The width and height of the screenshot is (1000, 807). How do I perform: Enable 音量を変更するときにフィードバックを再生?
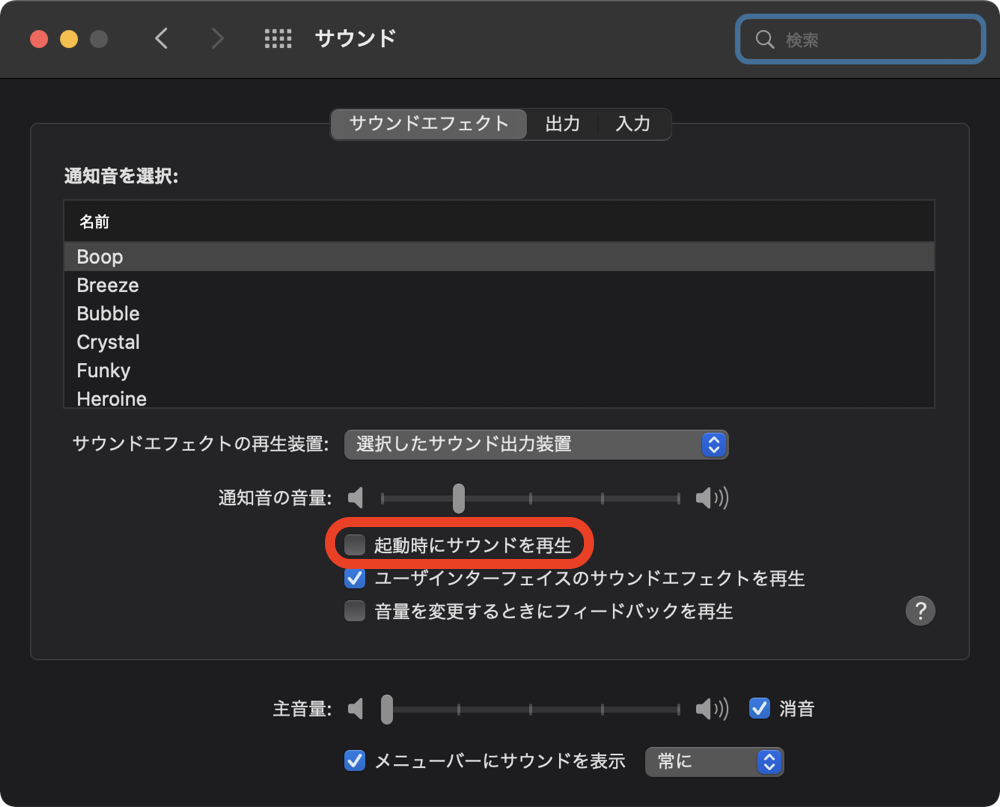pyautogui.click(x=355, y=611)
